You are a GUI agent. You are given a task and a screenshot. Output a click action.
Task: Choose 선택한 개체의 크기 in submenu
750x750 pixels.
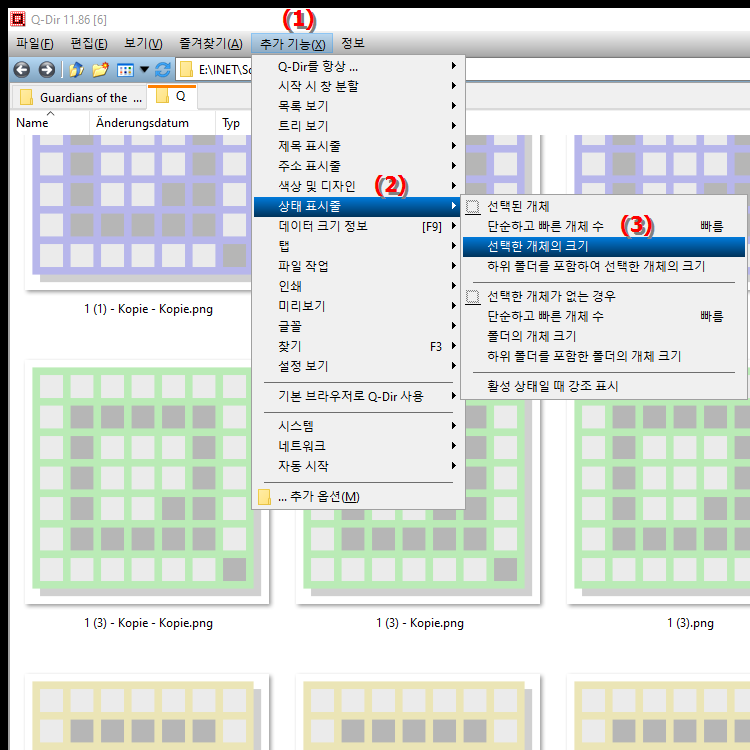(x=604, y=247)
